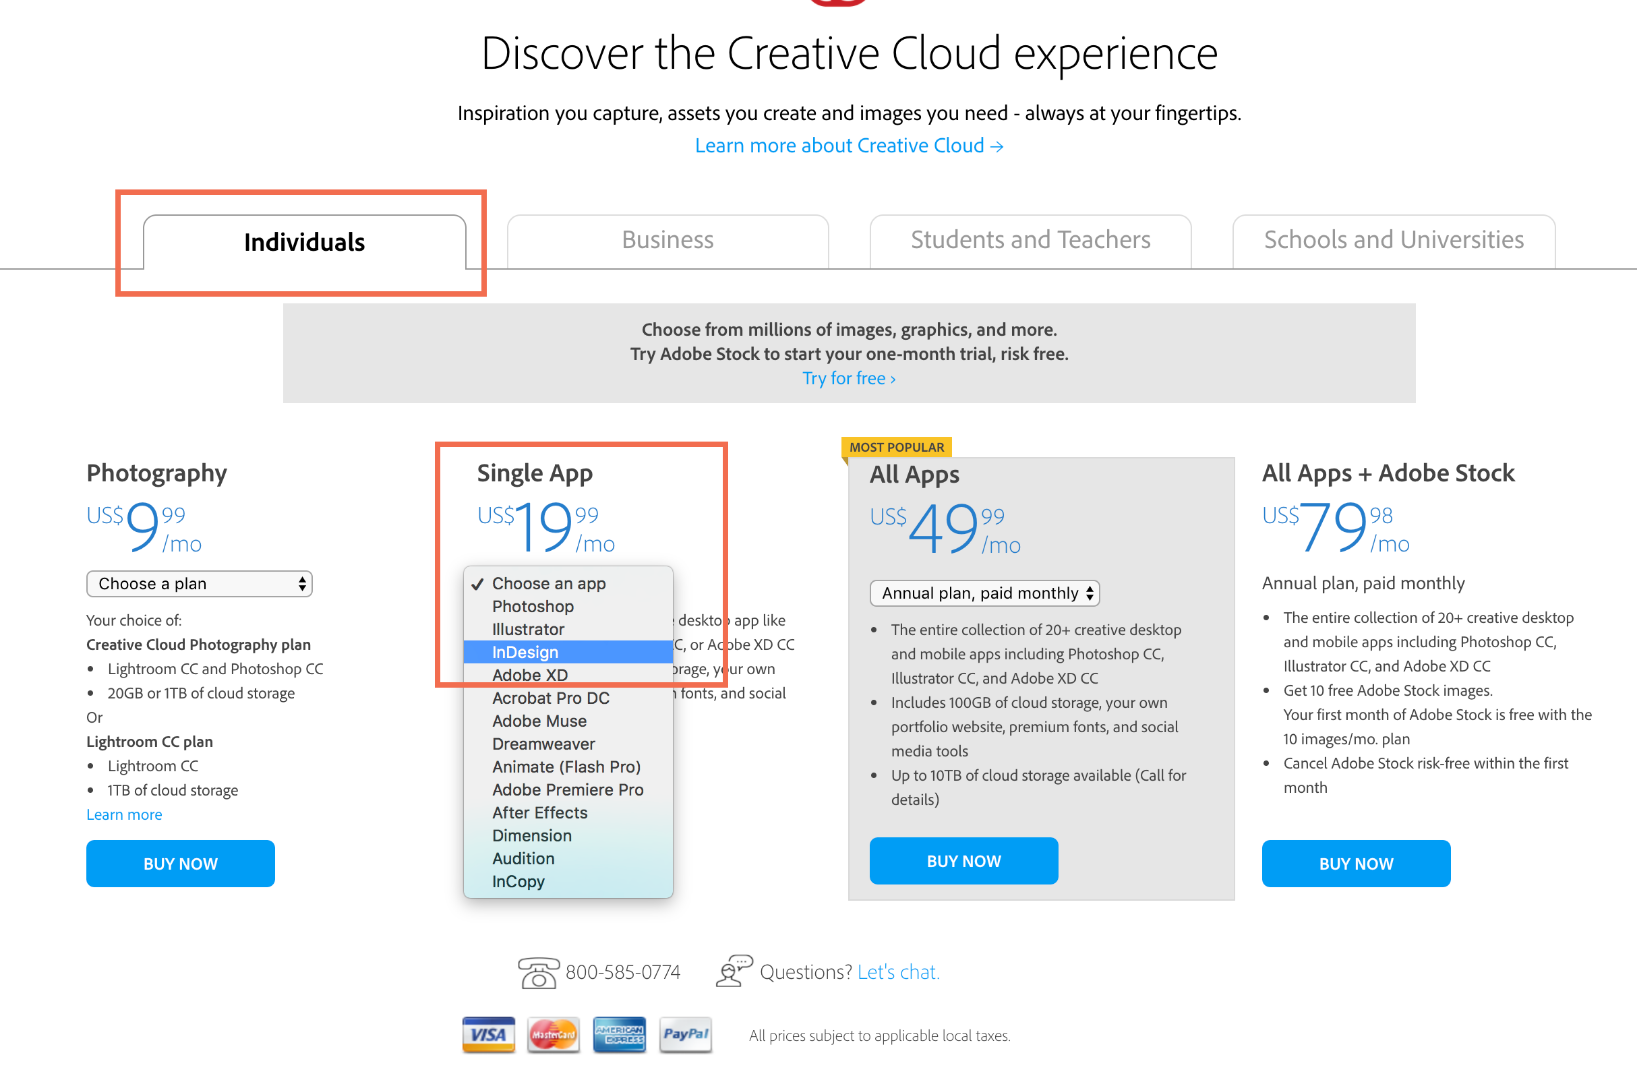Open the Photography 'Choose a plan' dropdown
This screenshot has height=1080, width=1637.
200,584
